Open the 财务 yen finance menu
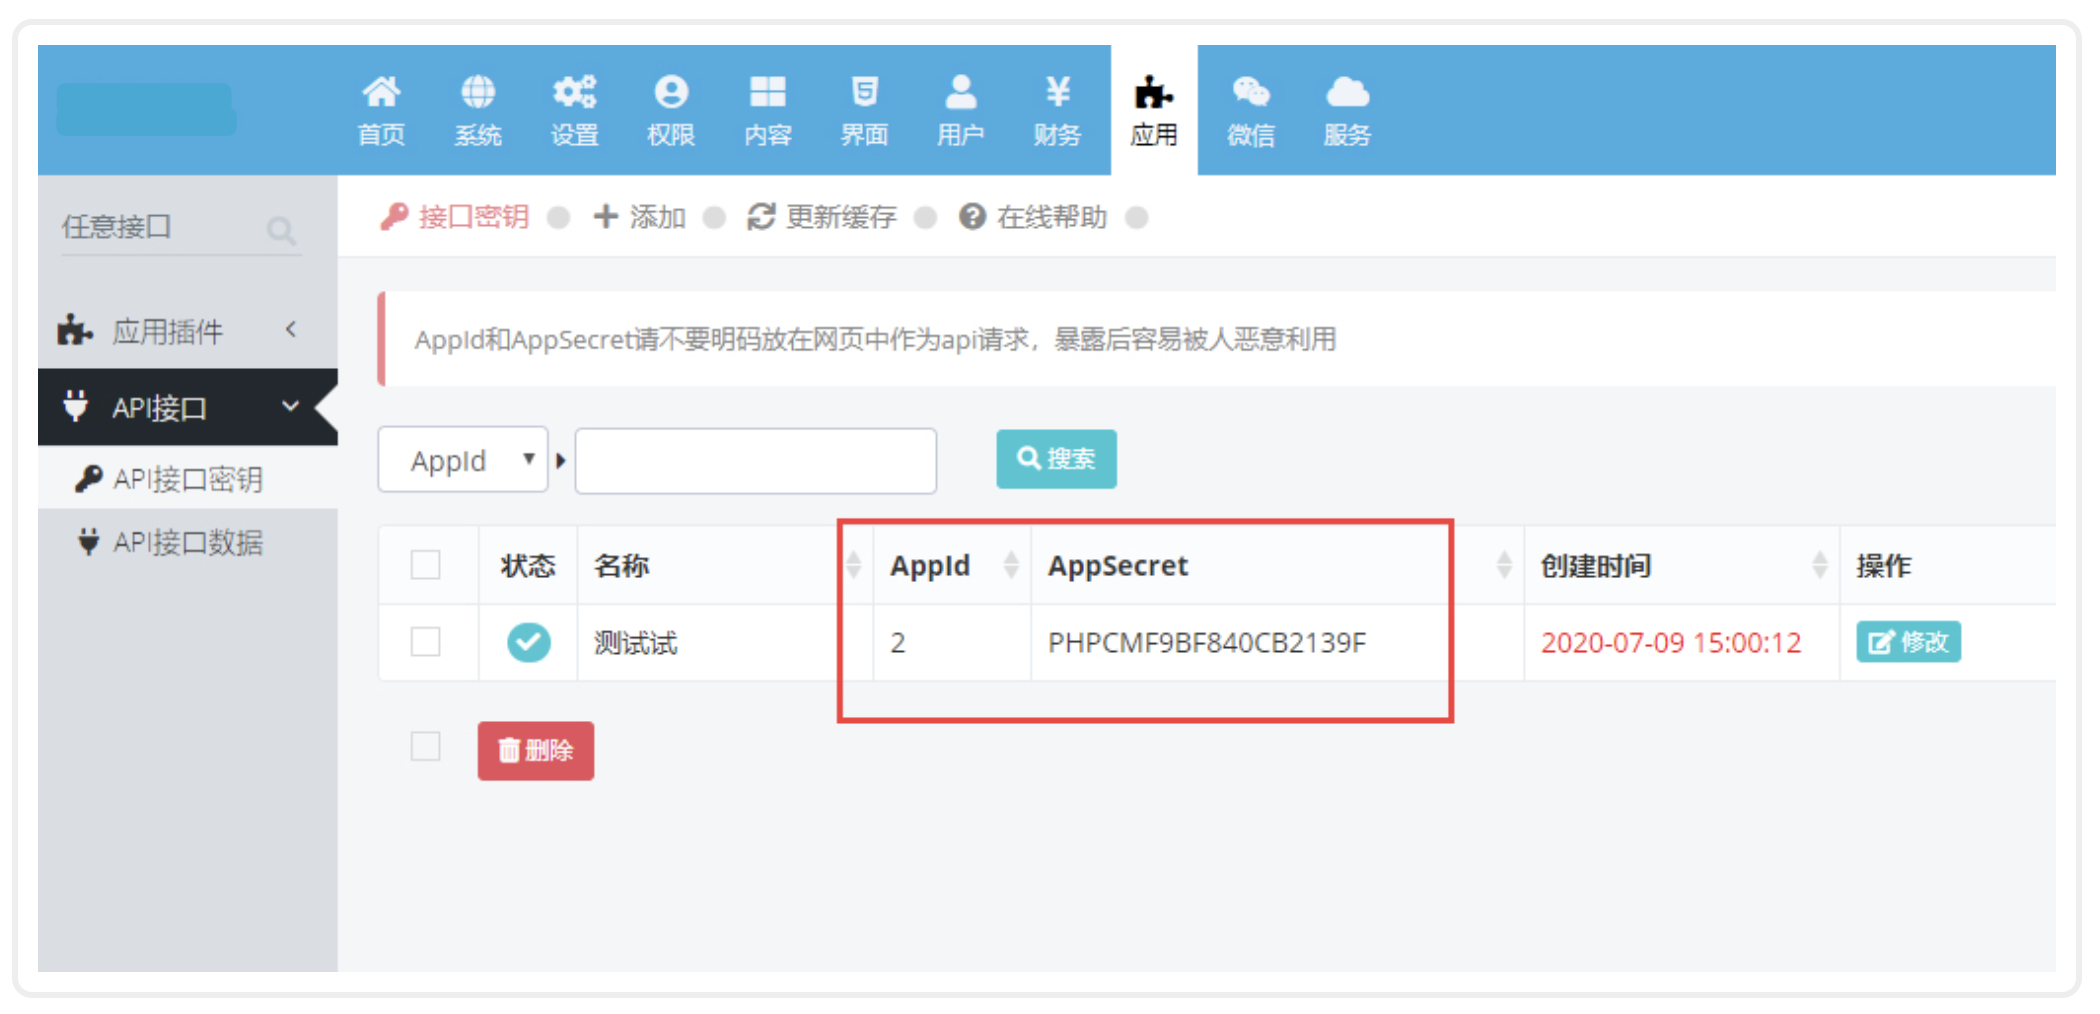Screen dimensions: 2100x1014 pyautogui.click(x=1058, y=111)
